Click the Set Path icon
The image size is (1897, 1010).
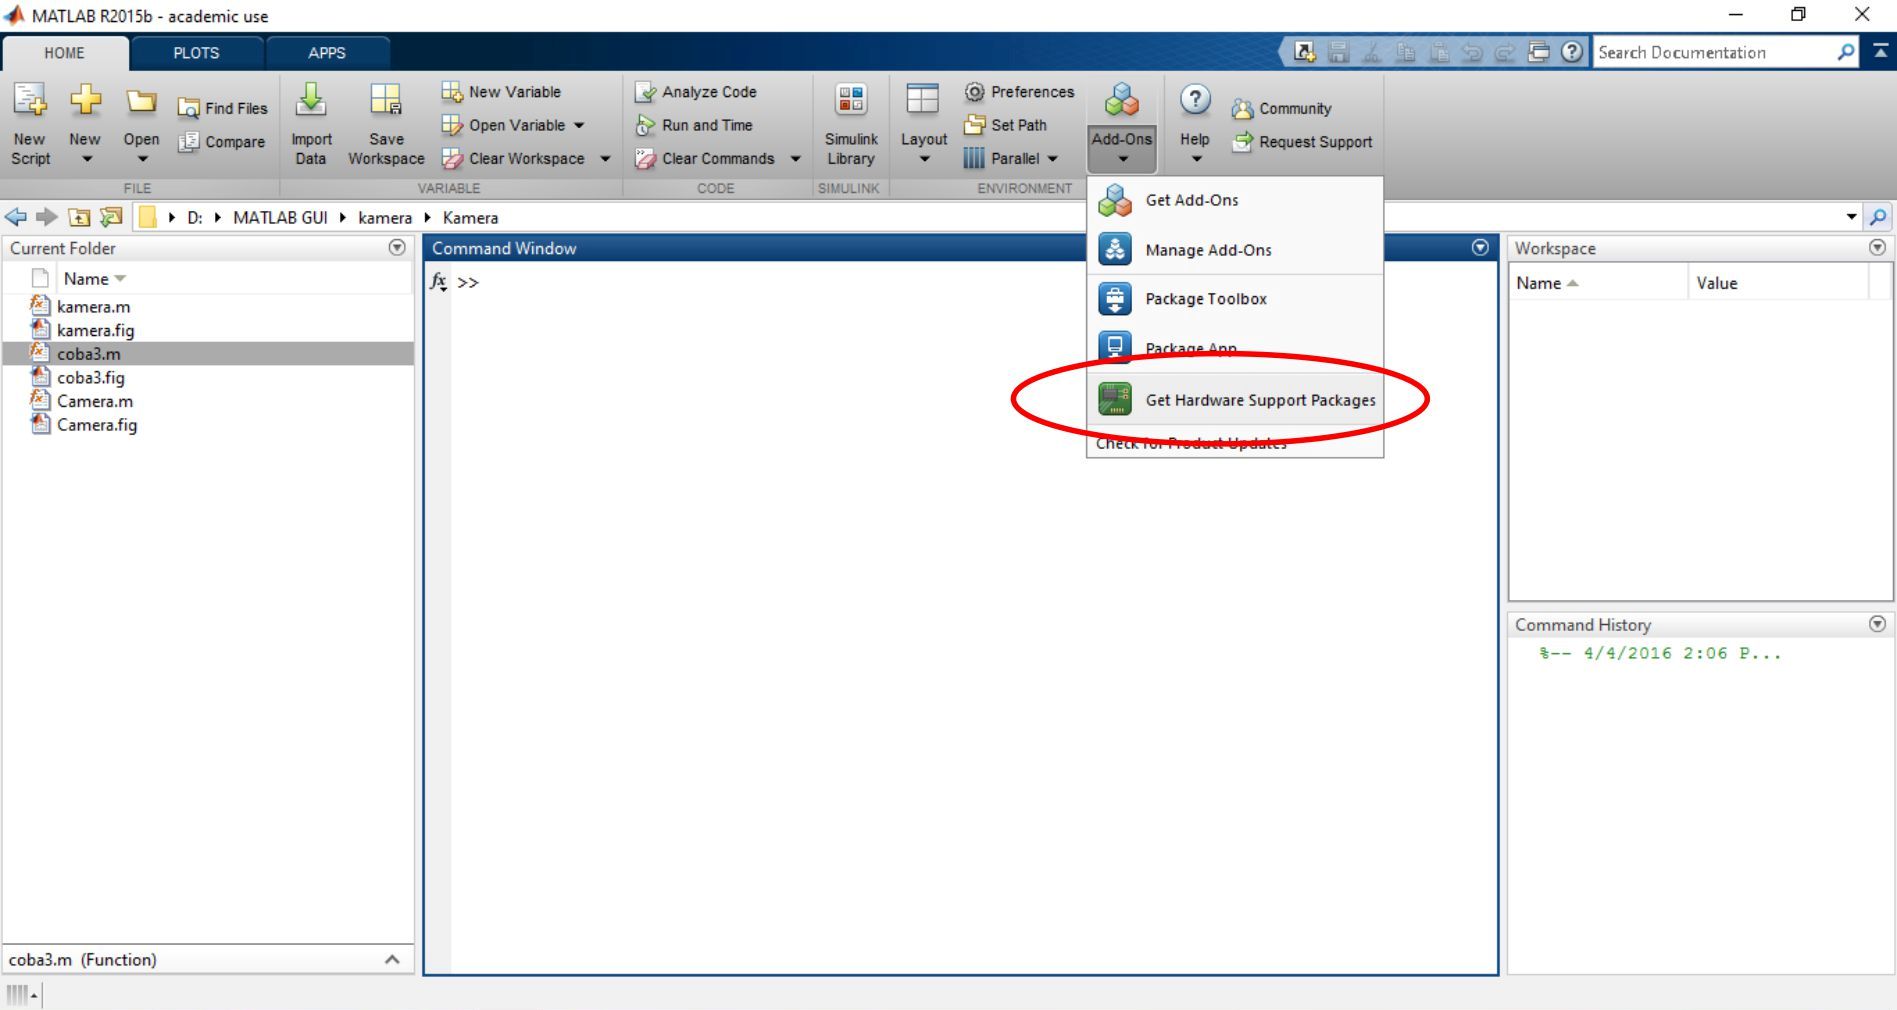pos(974,125)
